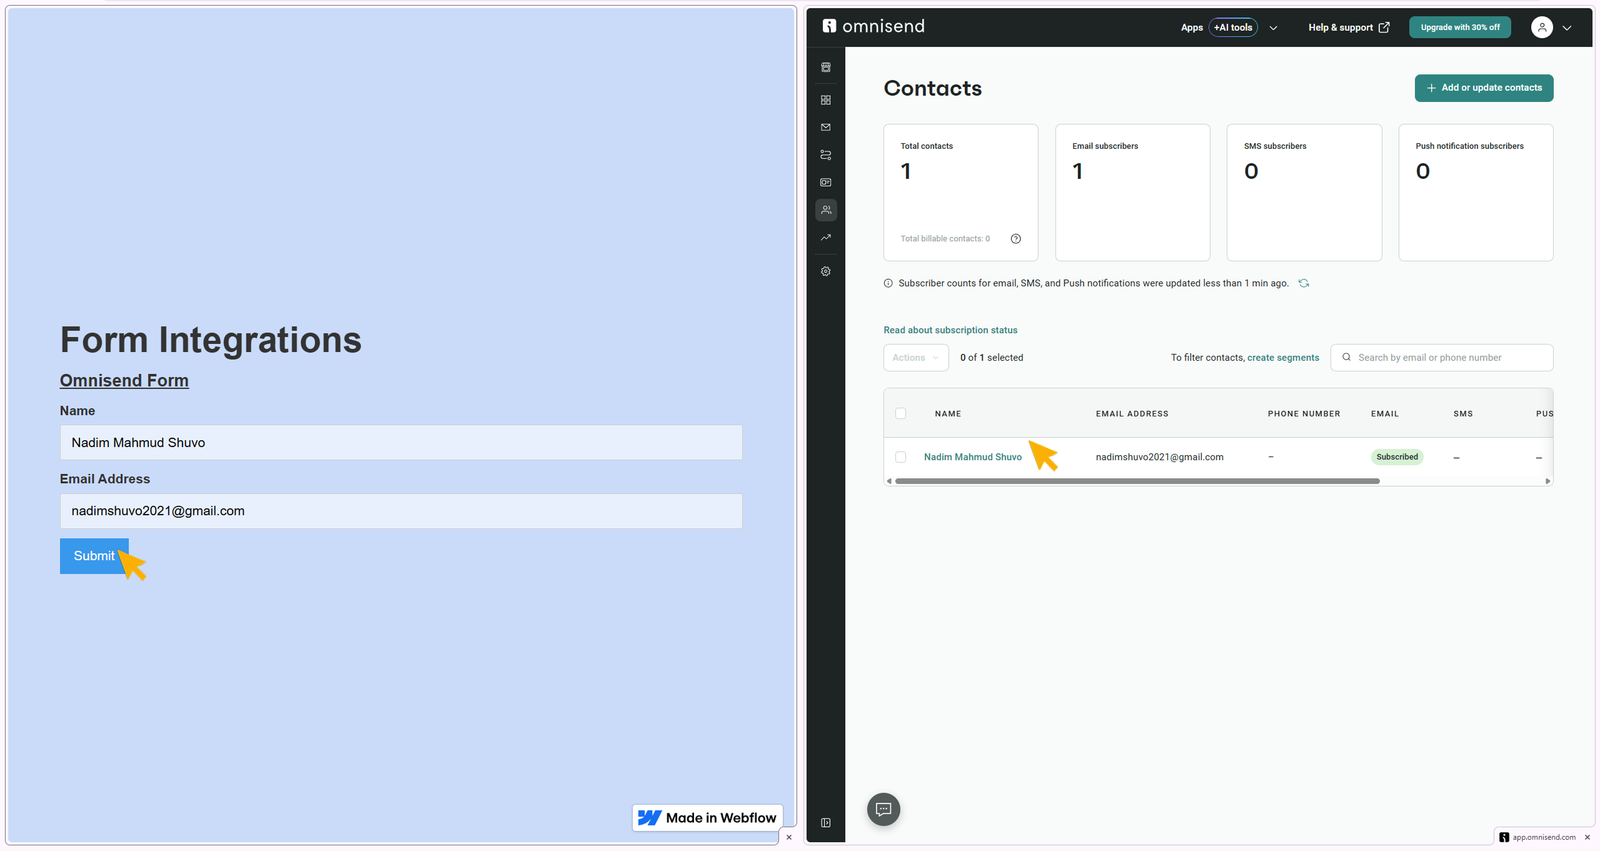Open the user account avatar icon
This screenshot has width=1600, height=851.
1542,28
